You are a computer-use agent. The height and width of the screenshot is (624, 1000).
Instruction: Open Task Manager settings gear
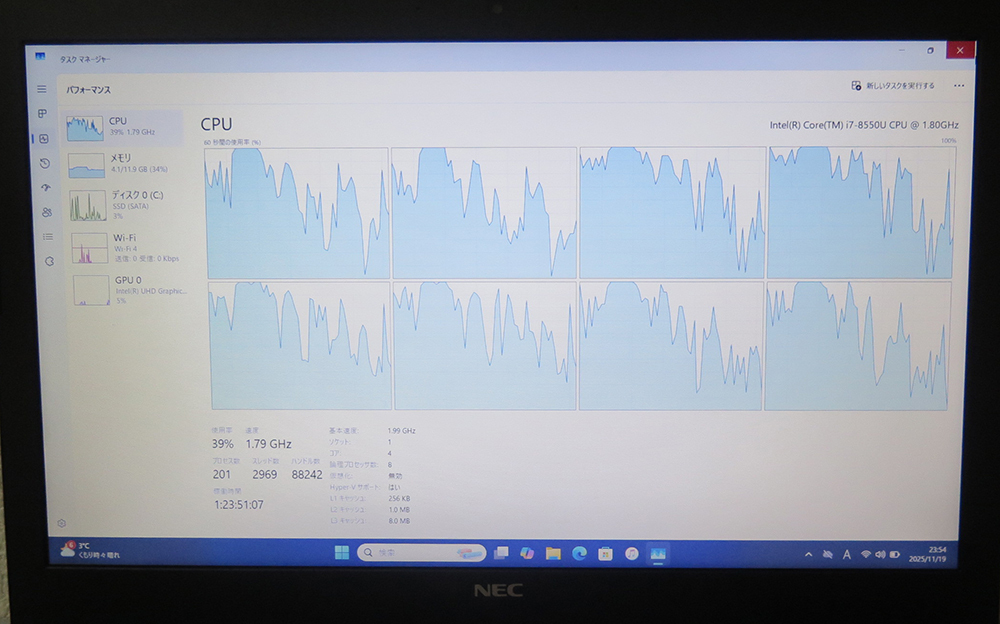coord(61,523)
